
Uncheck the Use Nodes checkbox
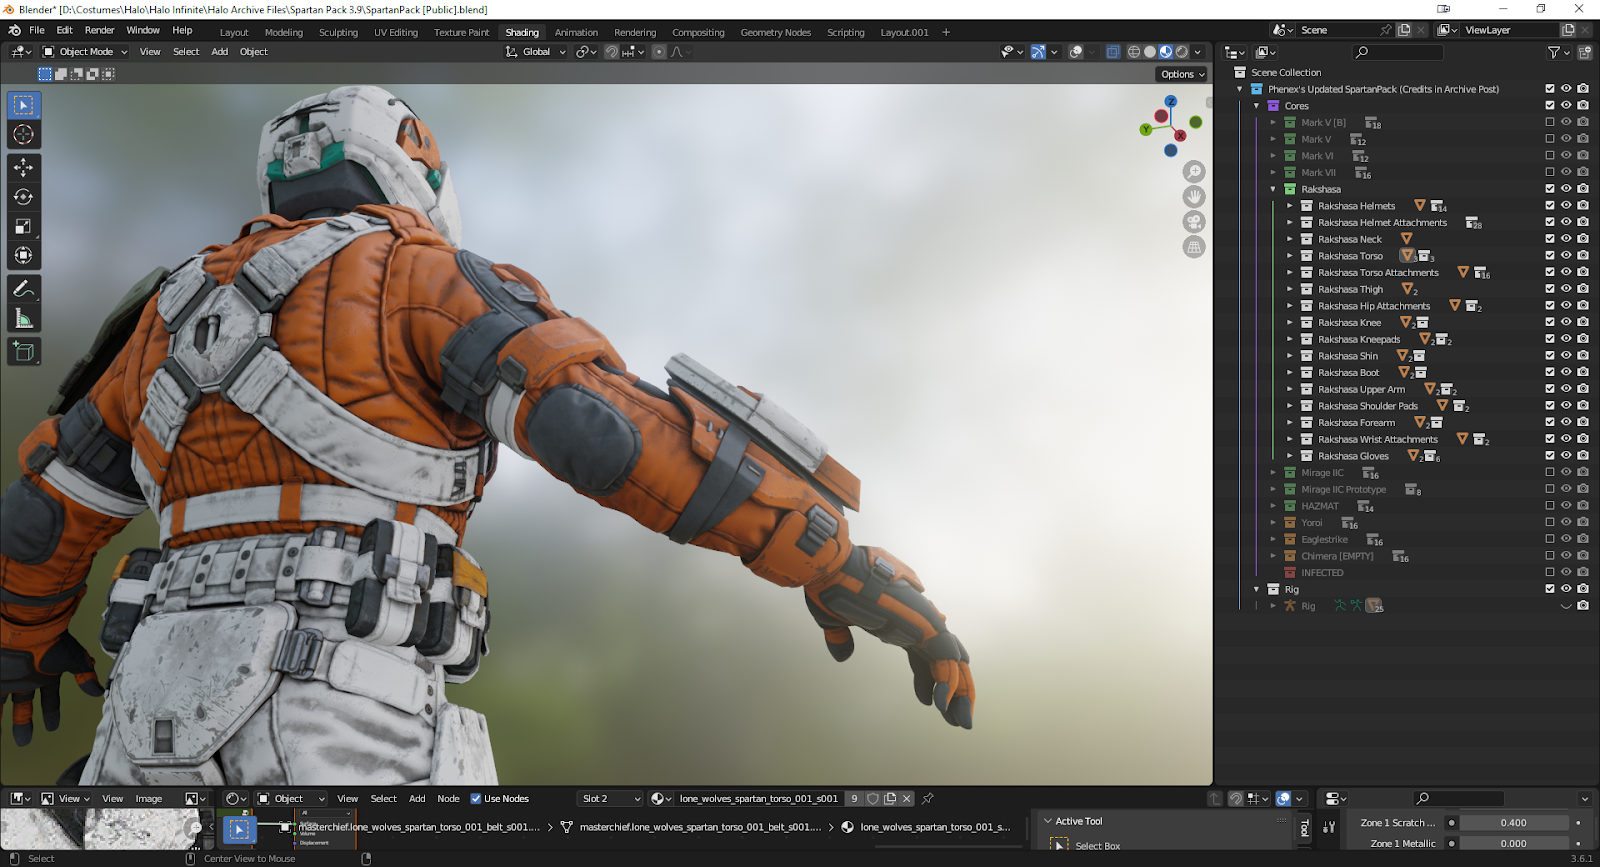[476, 798]
